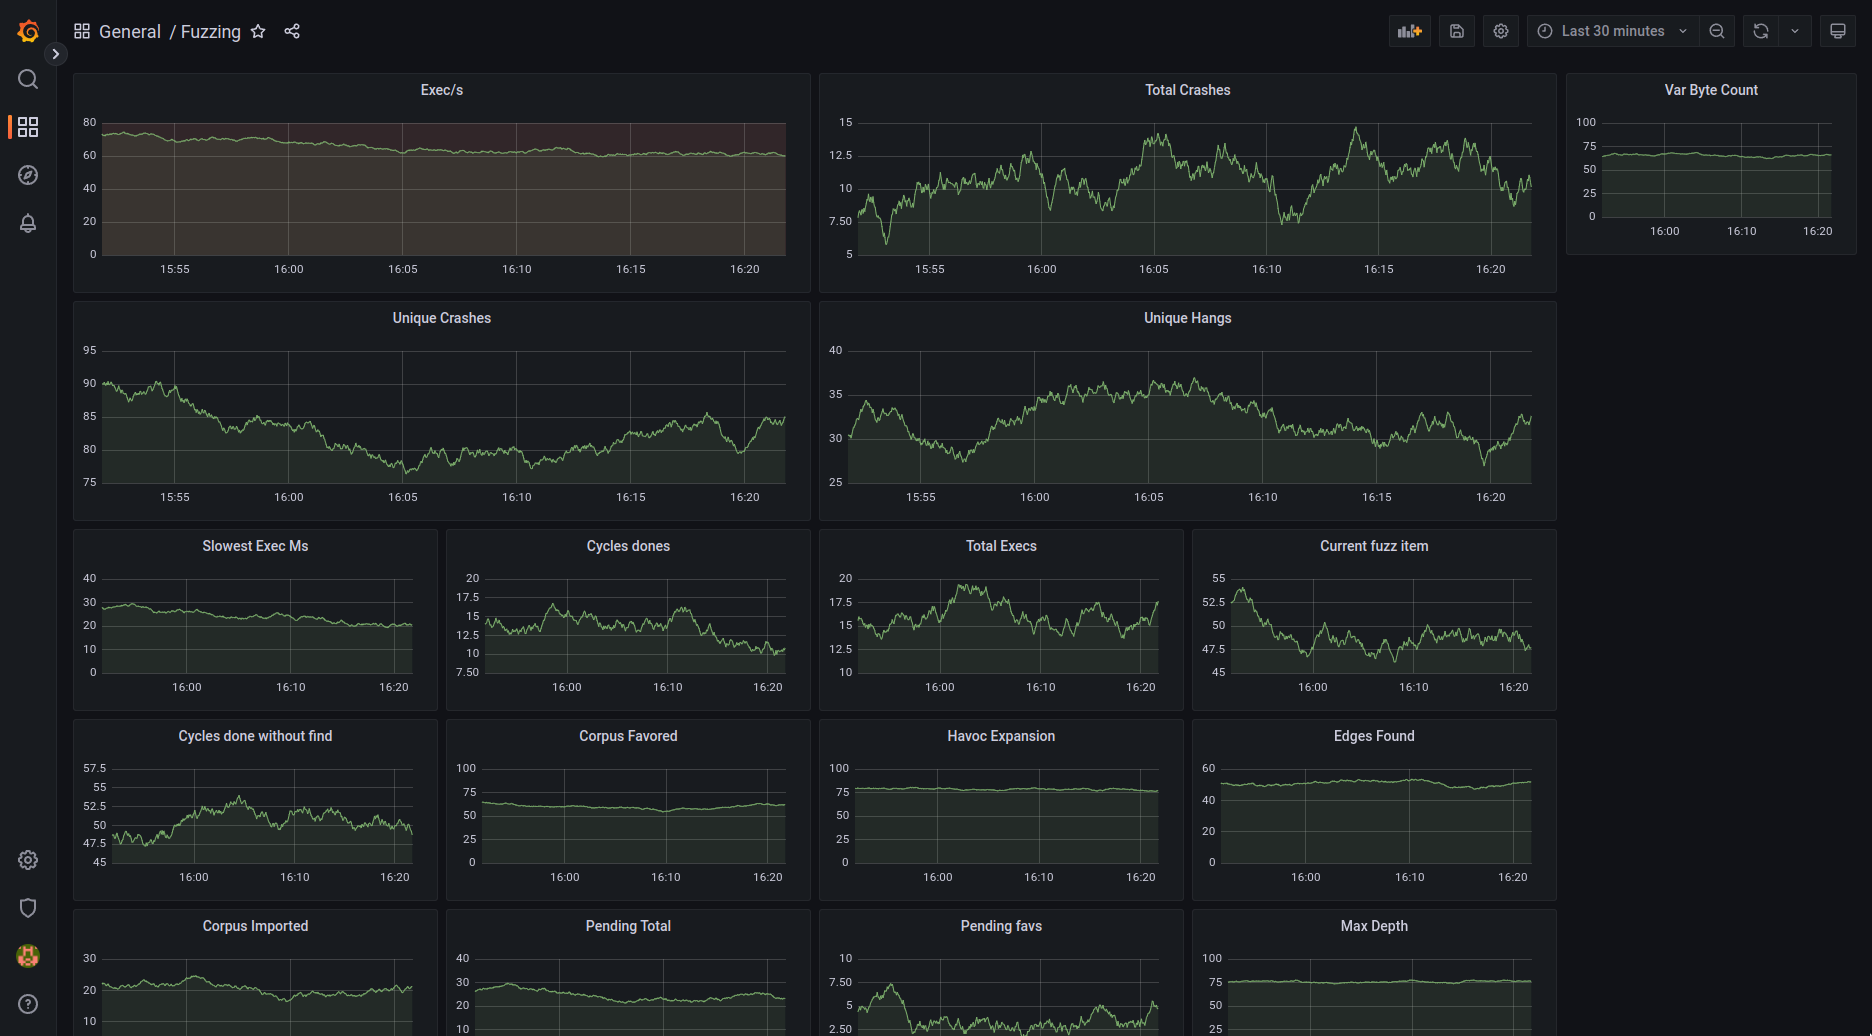Open the Search dashboards icon

coord(28,79)
